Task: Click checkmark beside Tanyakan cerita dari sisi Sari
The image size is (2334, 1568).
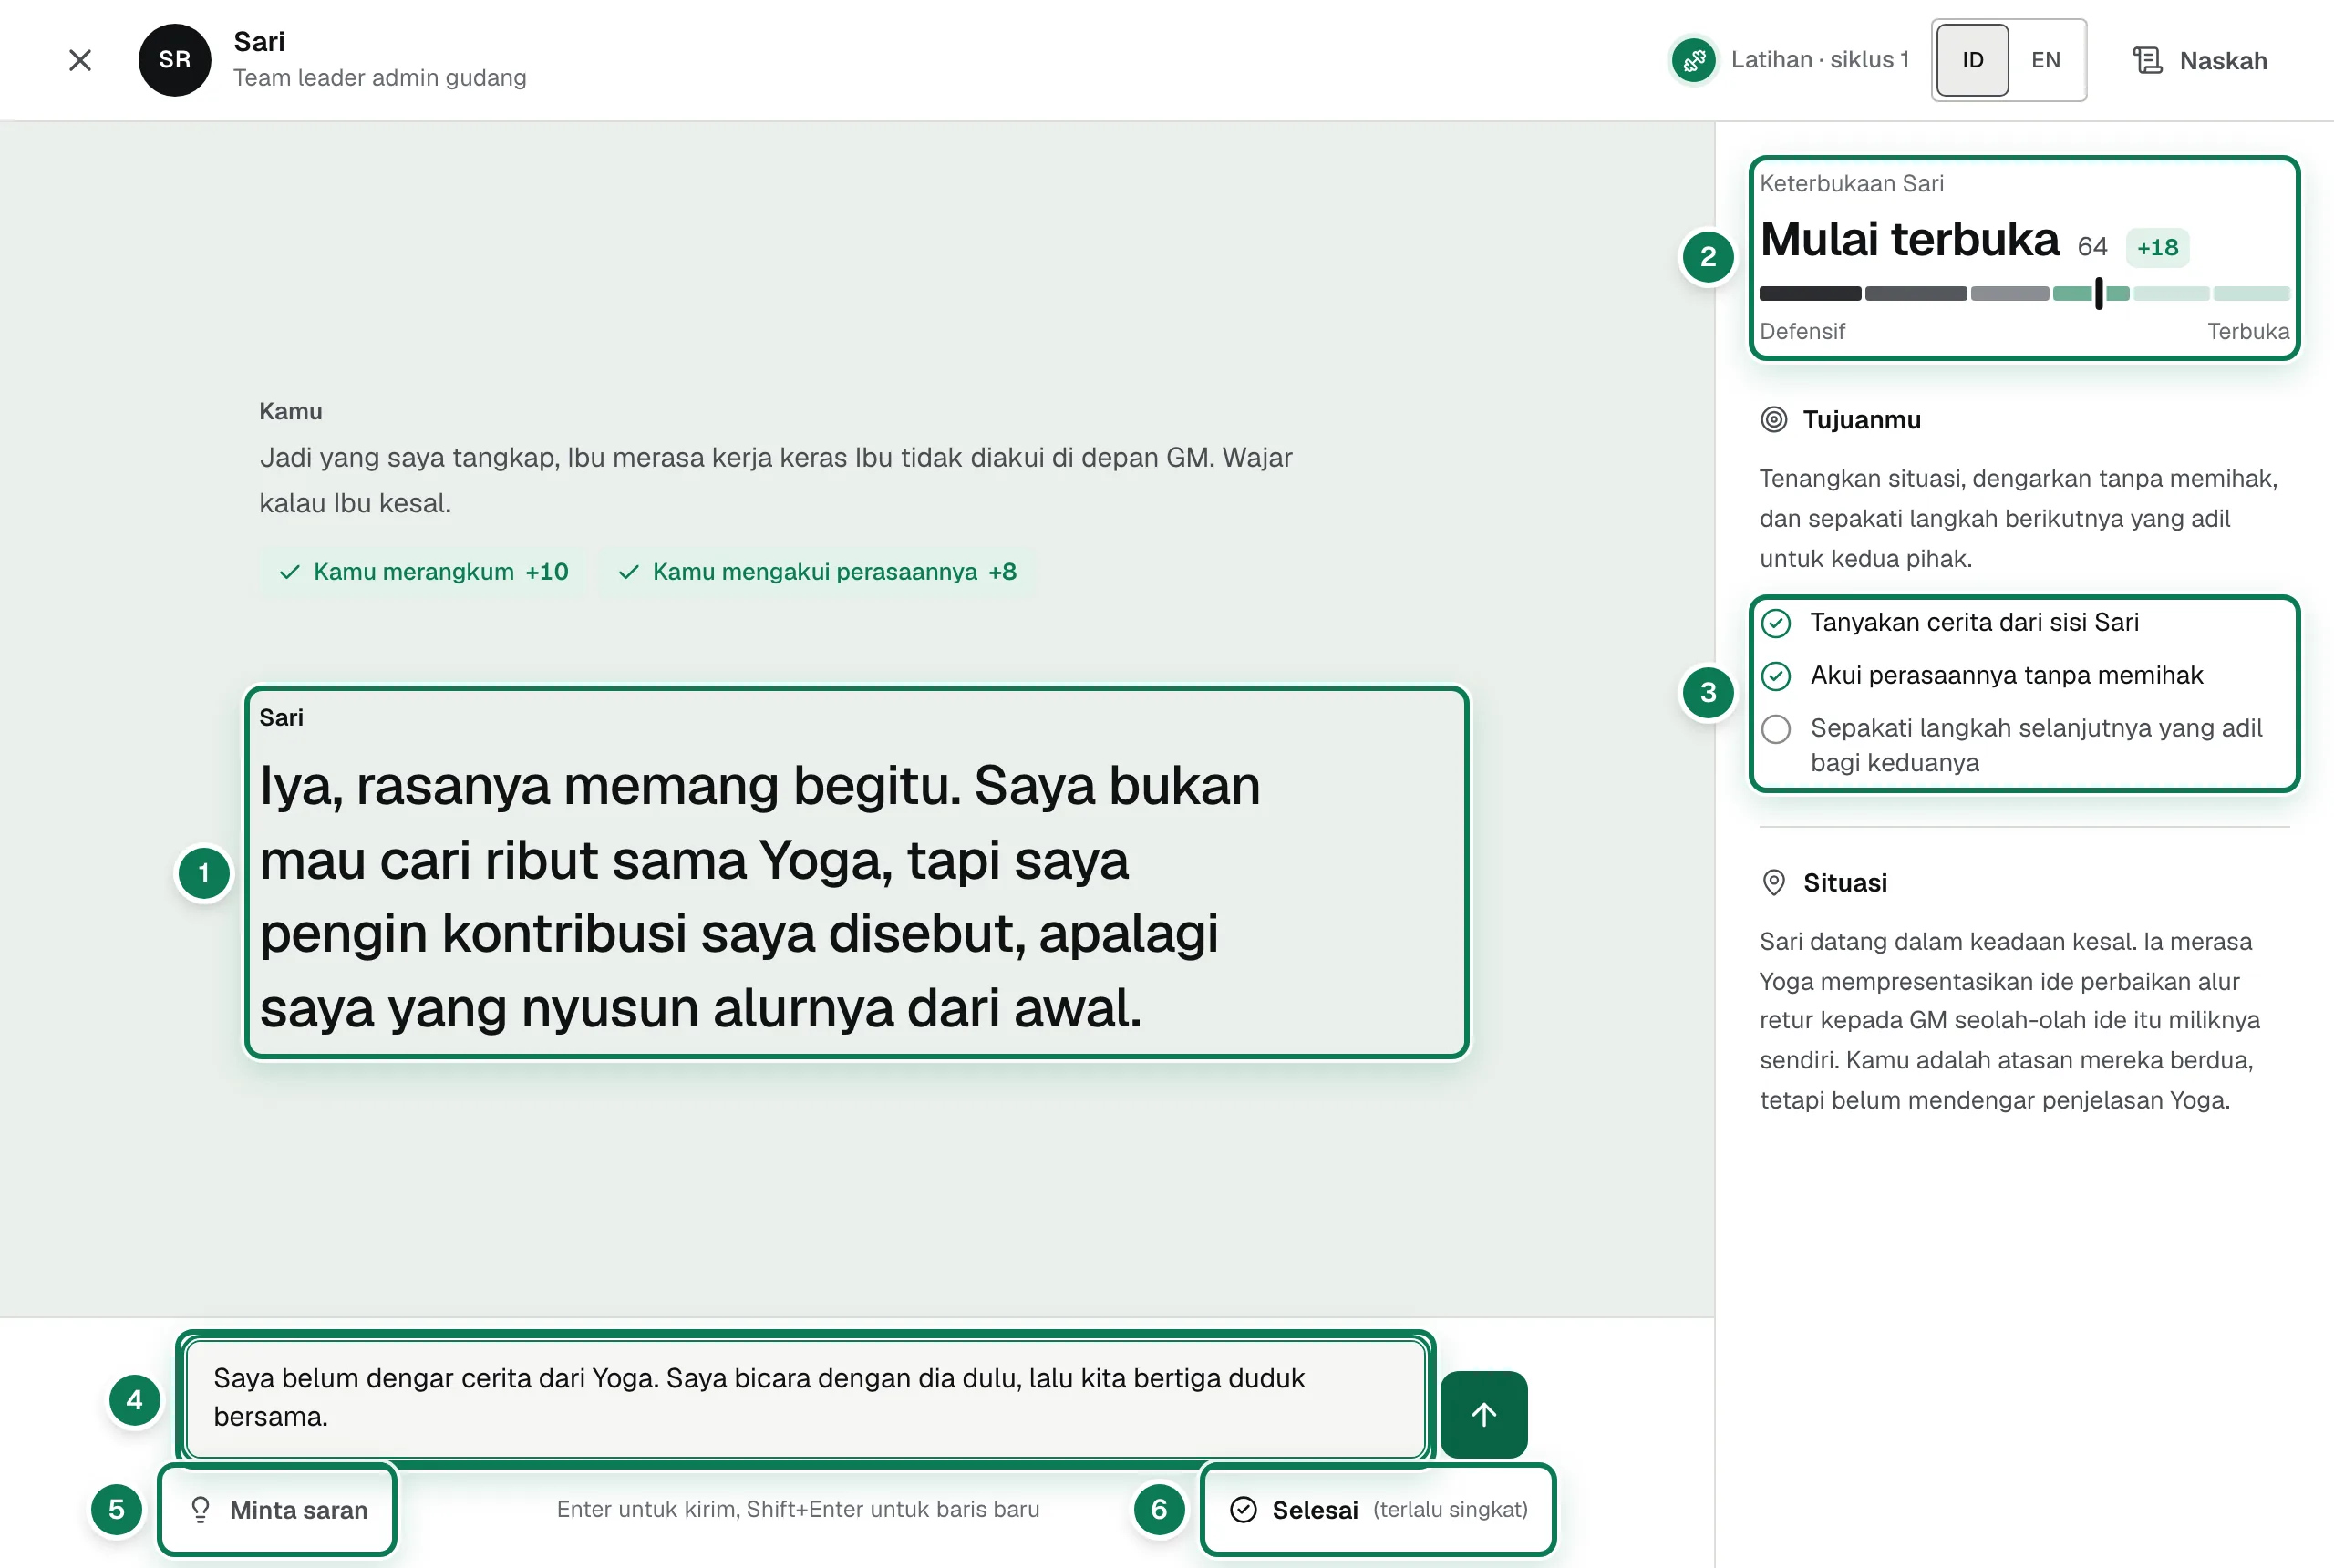Action: 1776,624
